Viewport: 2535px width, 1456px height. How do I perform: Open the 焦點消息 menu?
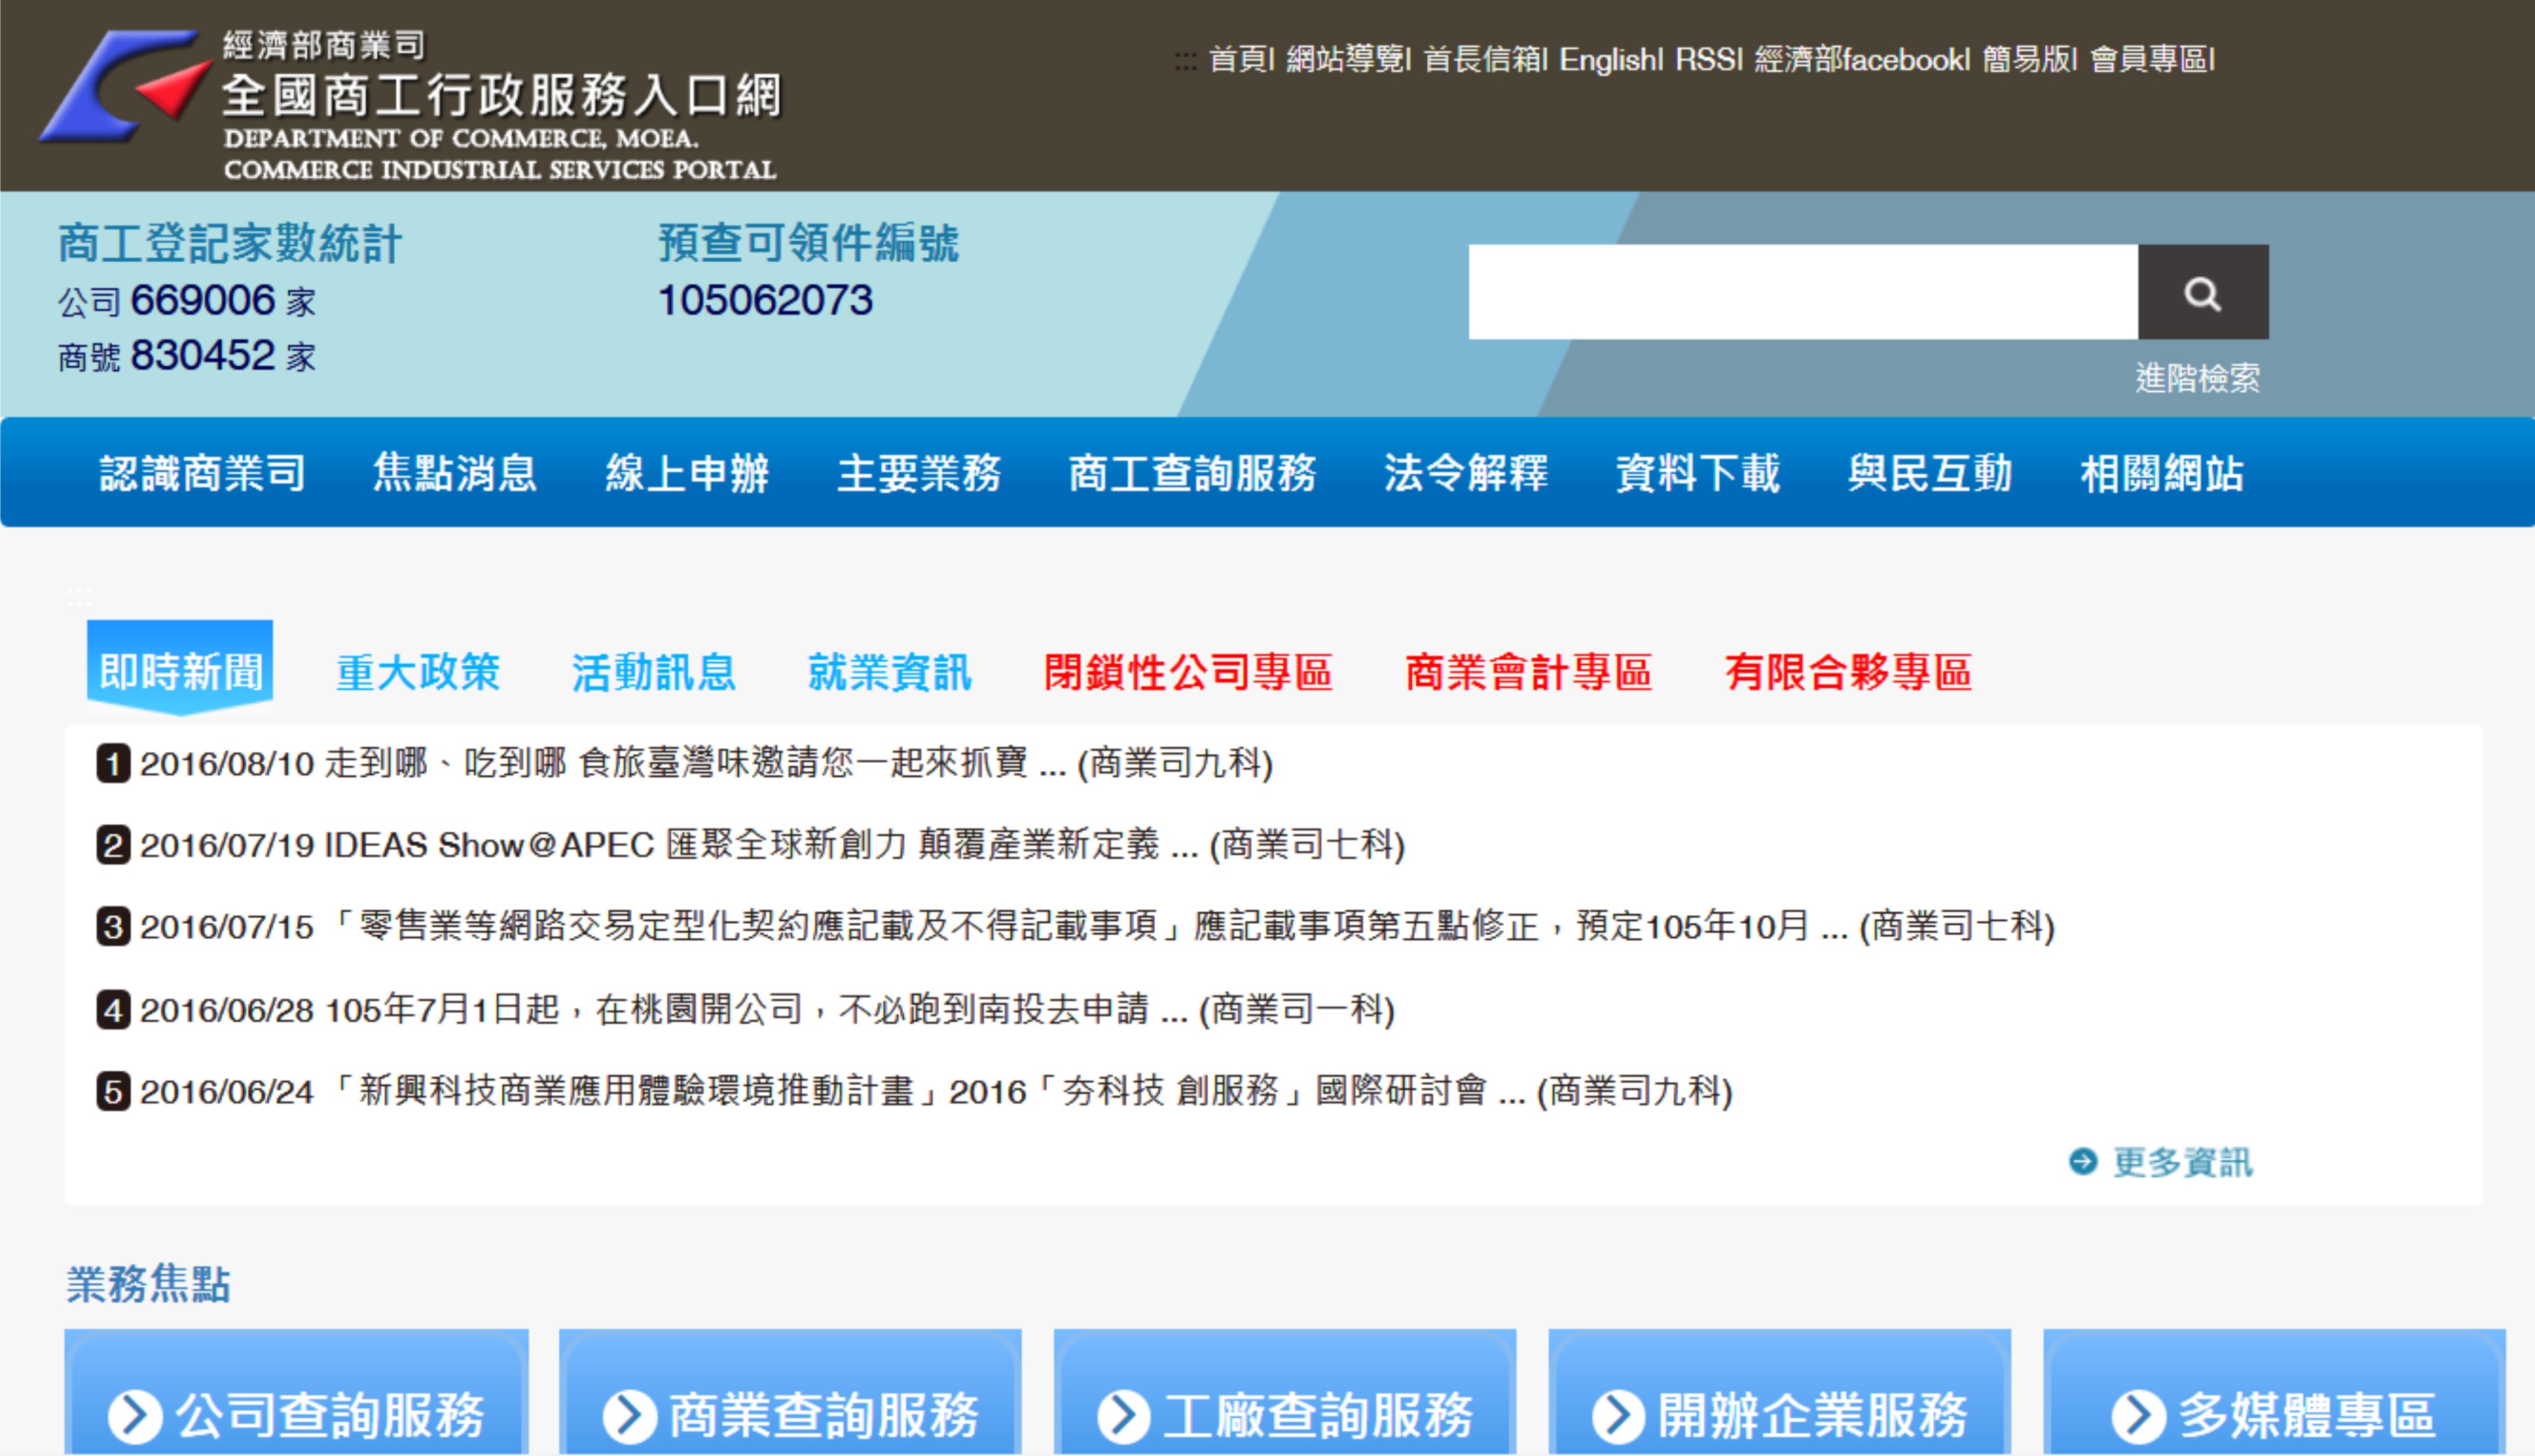pyautogui.click(x=455, y=473)
